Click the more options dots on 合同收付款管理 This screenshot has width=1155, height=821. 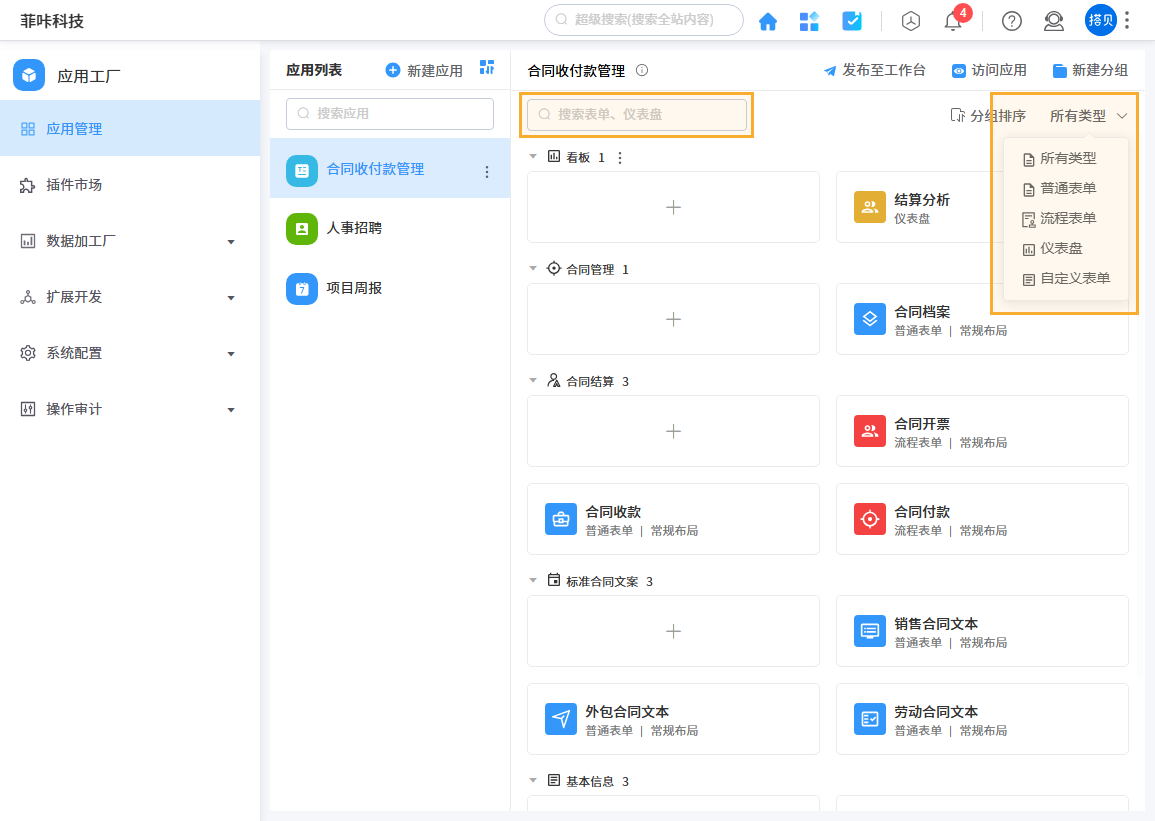coord(487,170)
